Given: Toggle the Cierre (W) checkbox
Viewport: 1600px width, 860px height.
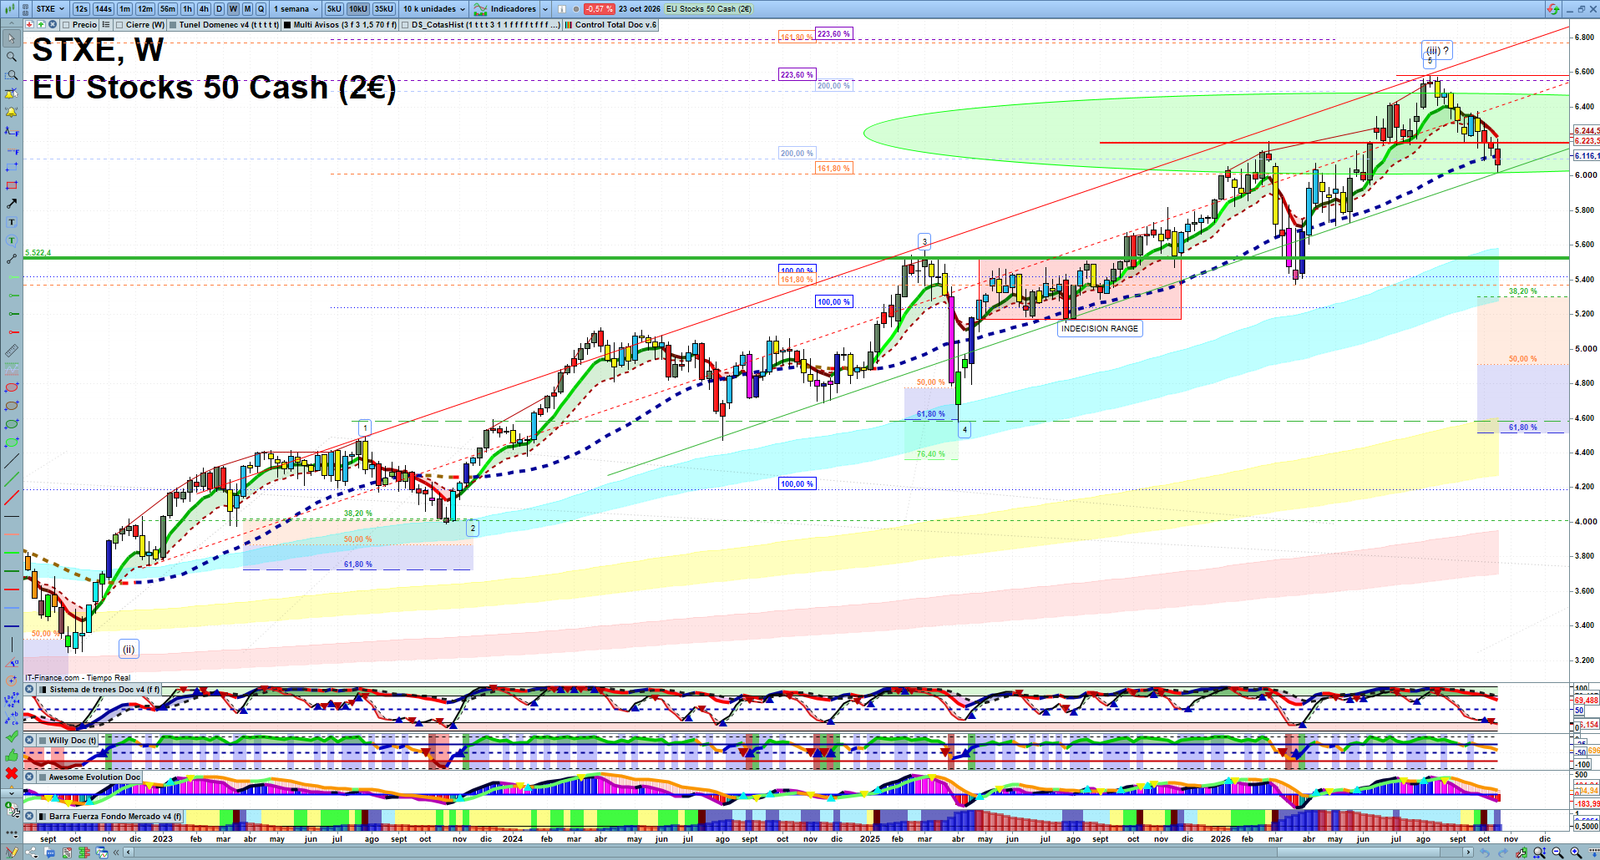Looking at the screenshot, I should [119, 25].
